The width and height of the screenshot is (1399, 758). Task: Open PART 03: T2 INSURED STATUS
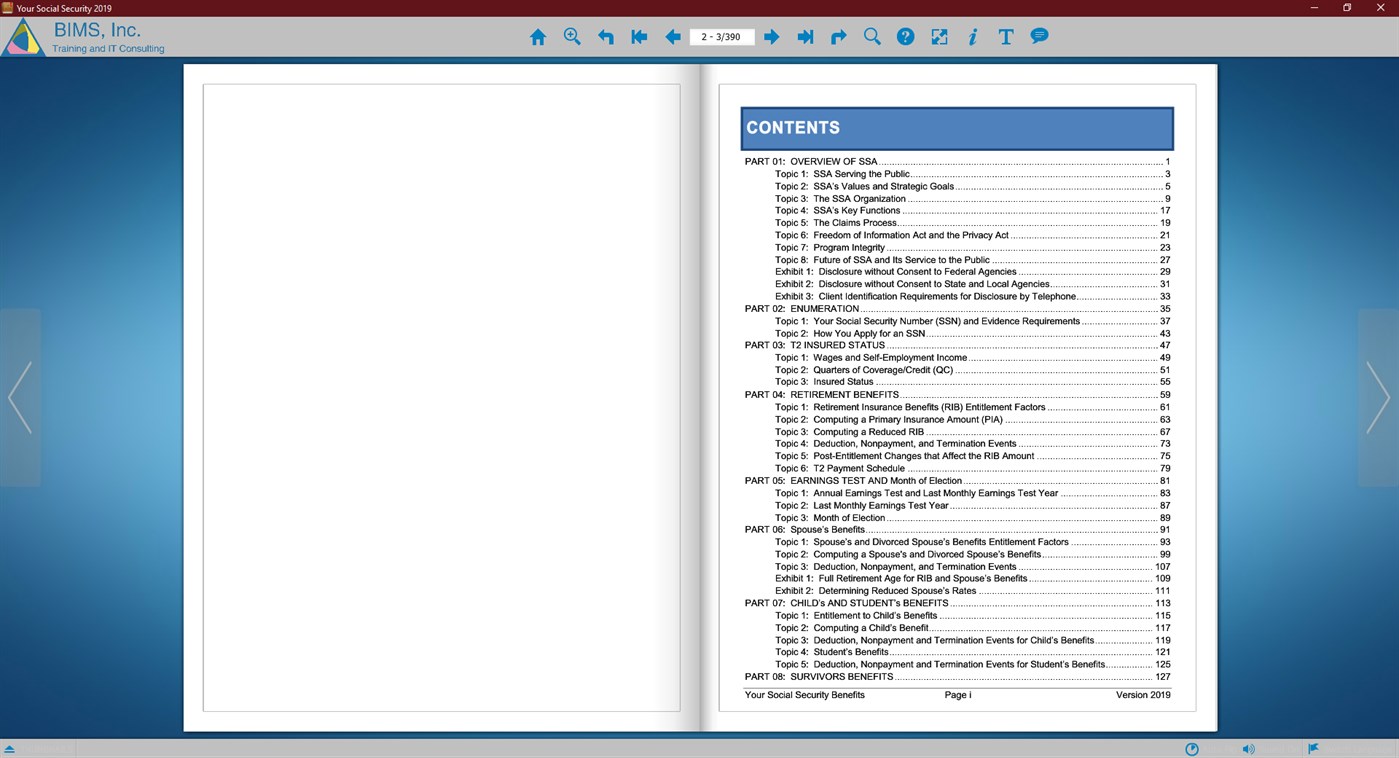[957, 345]
